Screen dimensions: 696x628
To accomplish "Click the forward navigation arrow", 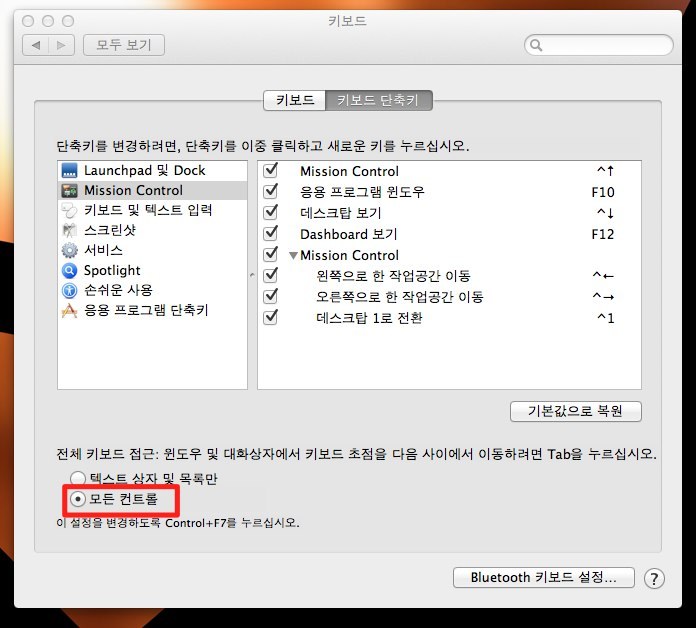I will pyautogui.click(x=61, y=45).
